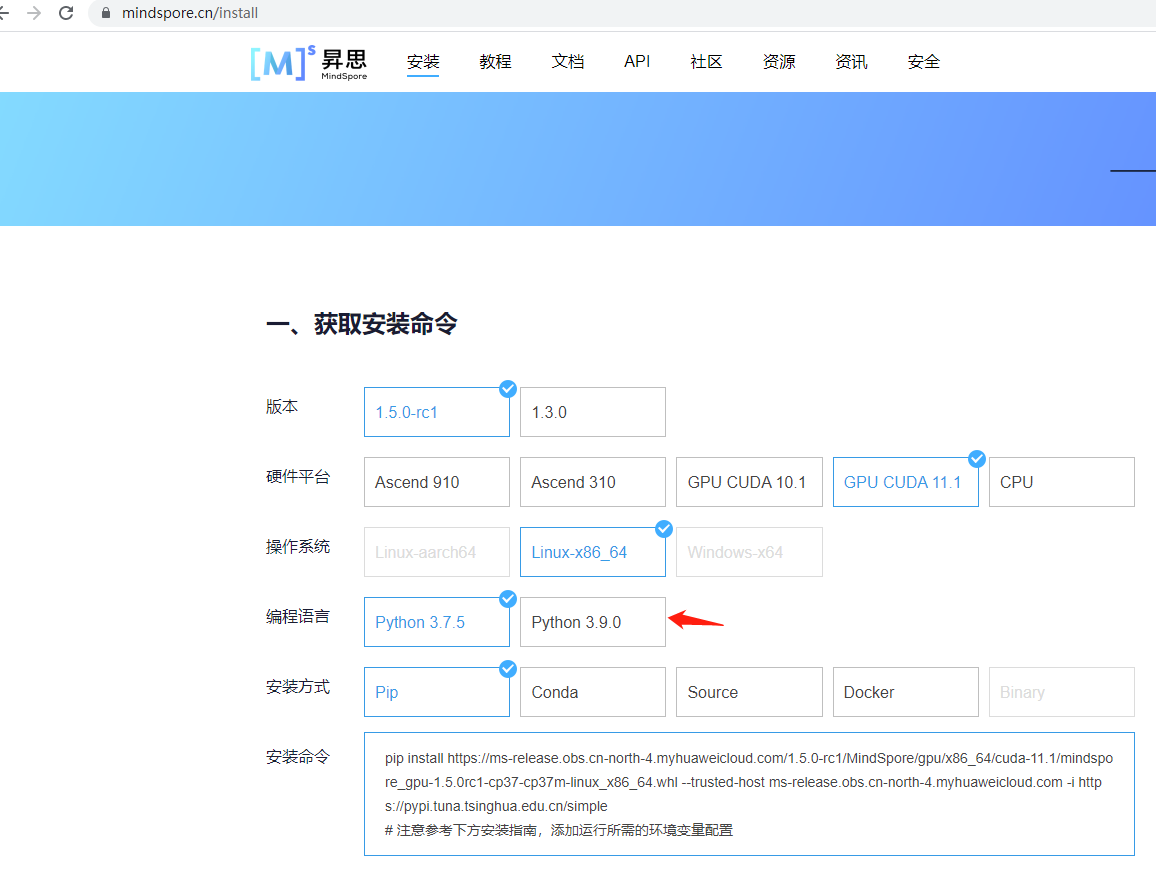The height and width of the screenshot is (882, 1156).
Task: Choose Conda install method
Action: coord(593,692)
